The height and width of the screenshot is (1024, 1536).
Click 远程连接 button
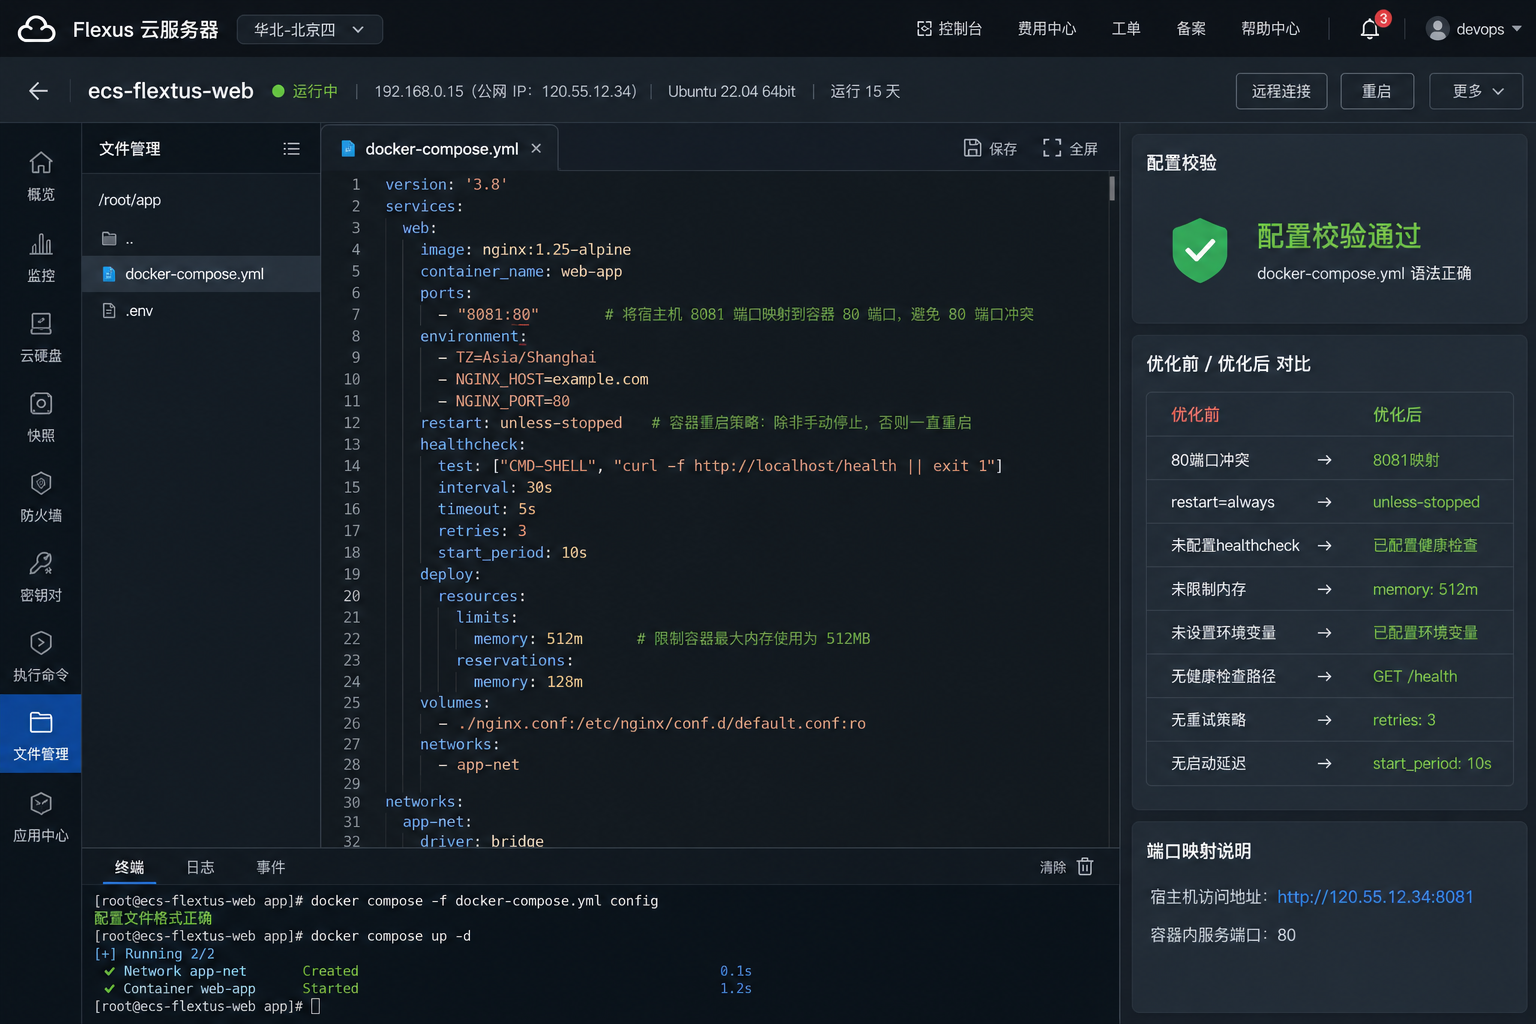[x=1281, y=91]
